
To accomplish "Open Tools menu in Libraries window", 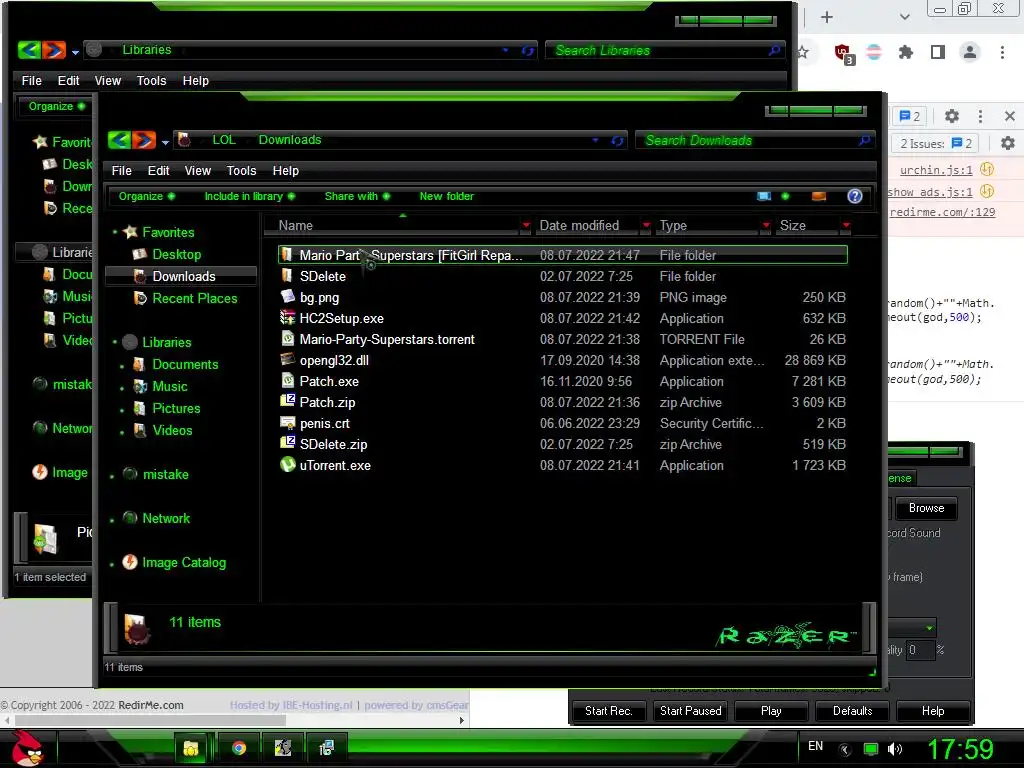I will click(151, 80).
